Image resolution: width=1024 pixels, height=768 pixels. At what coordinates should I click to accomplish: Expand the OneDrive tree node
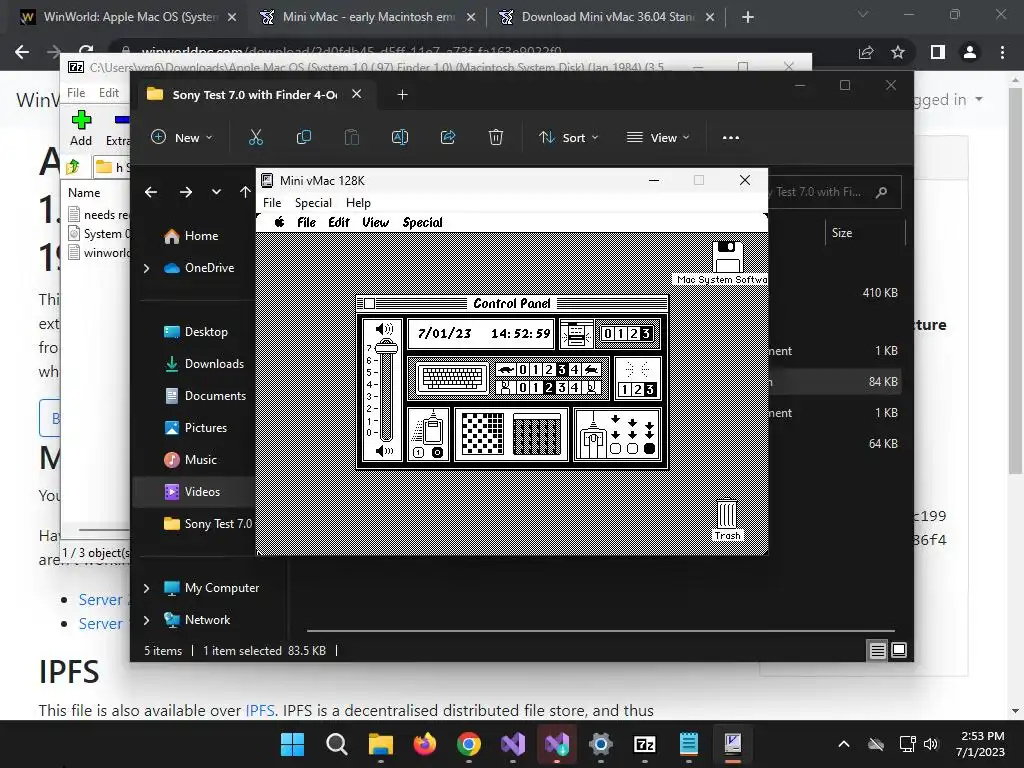(146, 268)
